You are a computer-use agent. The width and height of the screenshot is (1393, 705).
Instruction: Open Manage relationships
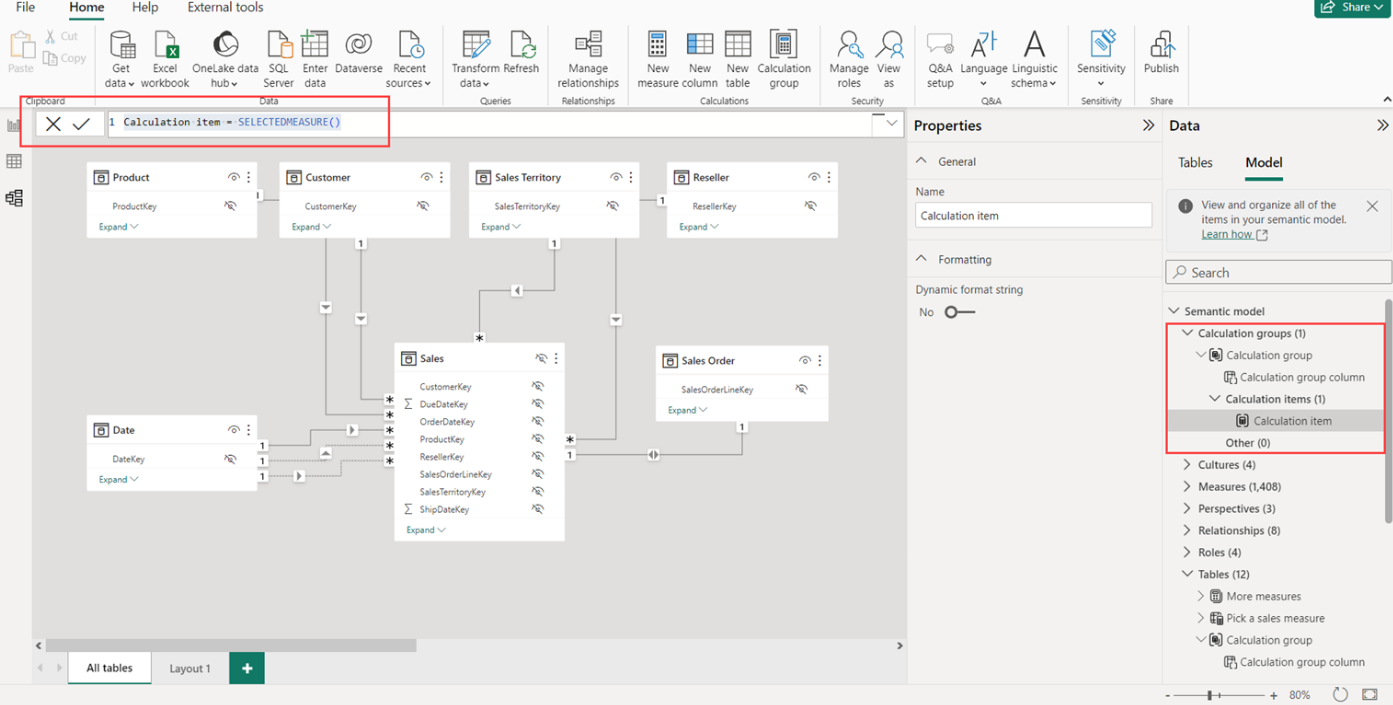588,59
